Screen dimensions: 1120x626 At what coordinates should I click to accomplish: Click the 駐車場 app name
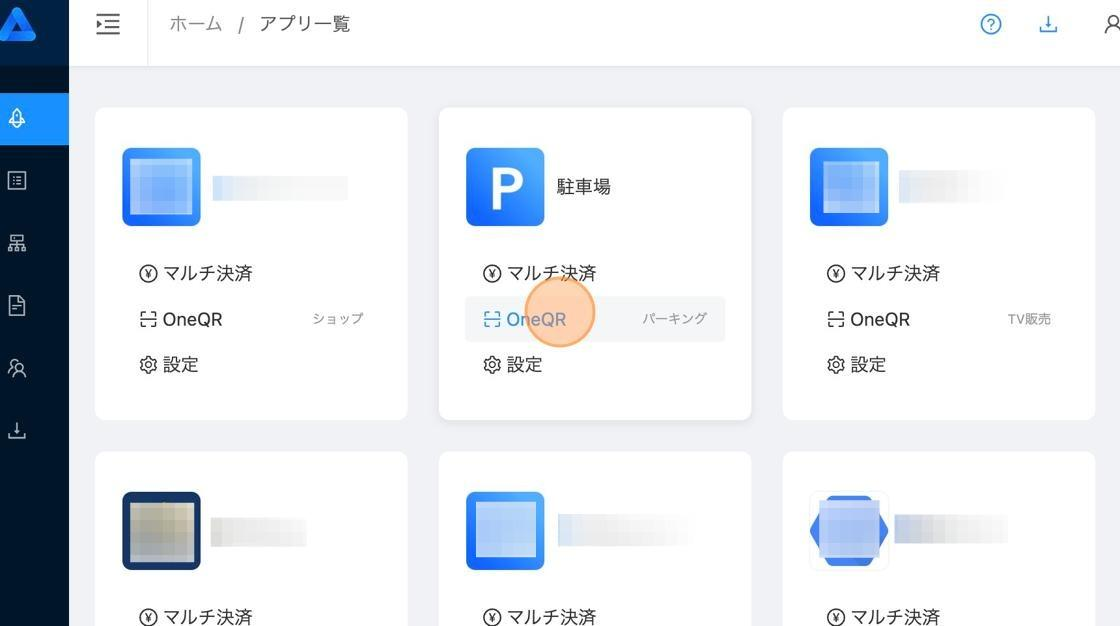[x=584, y=187]
